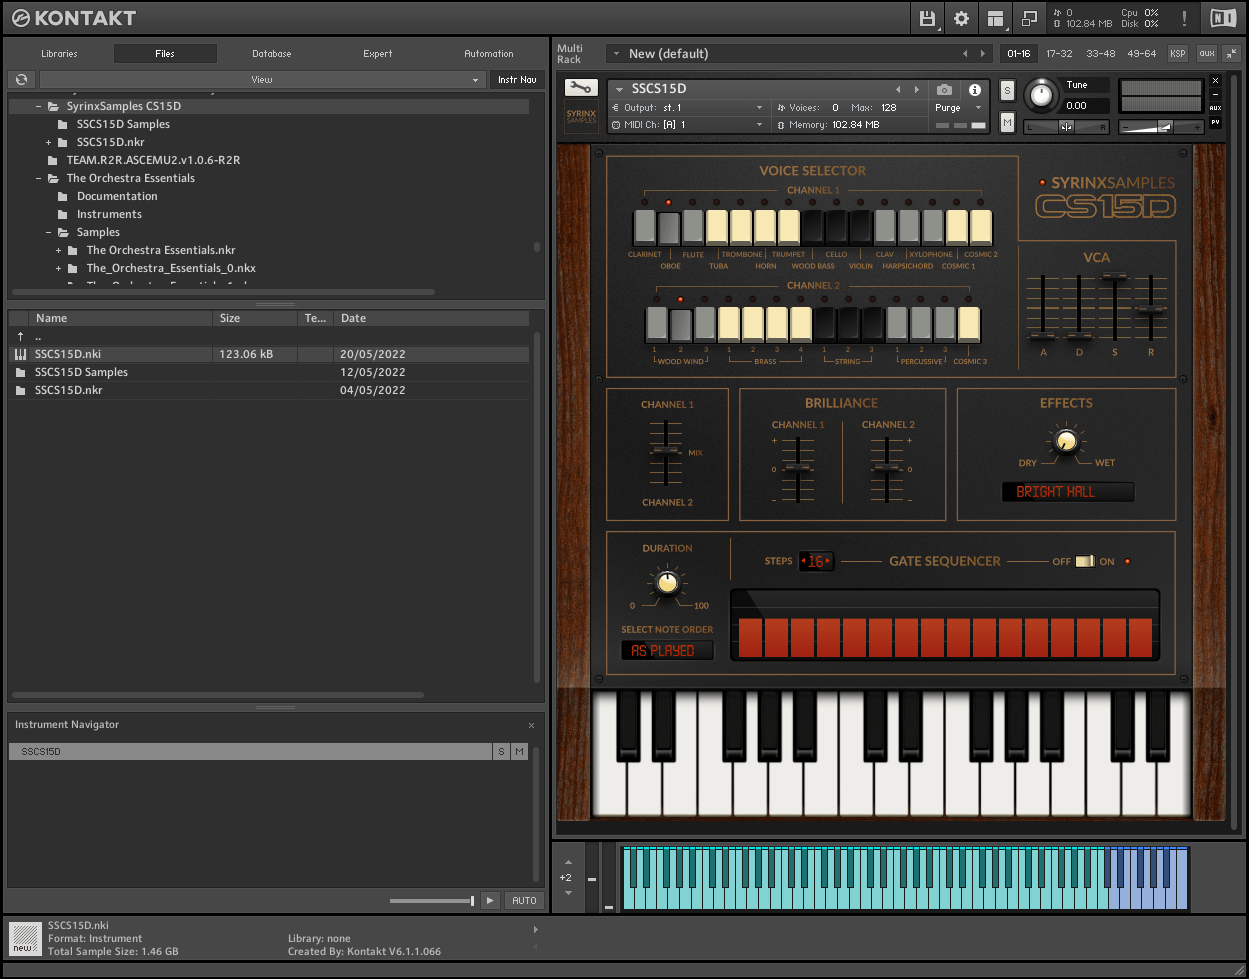The width and height of the screenshot is (1249, 979).
Task: Toggle the aux button in rack header
Action: 1206,54
